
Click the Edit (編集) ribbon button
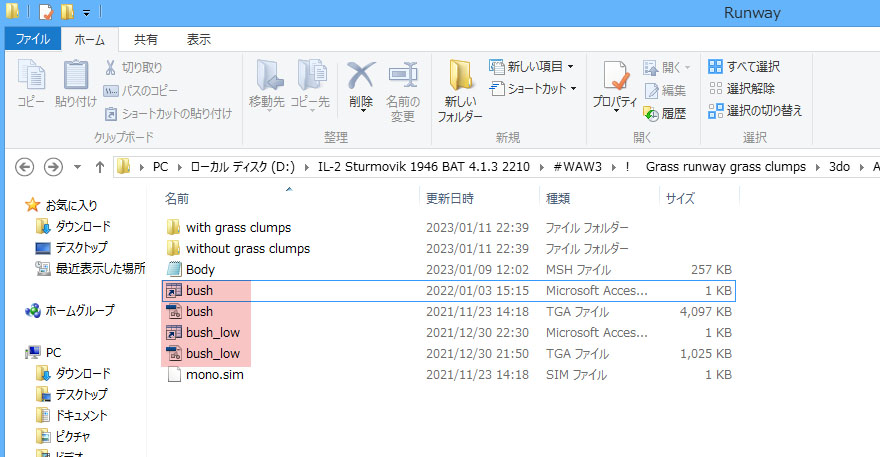(666, 90)
